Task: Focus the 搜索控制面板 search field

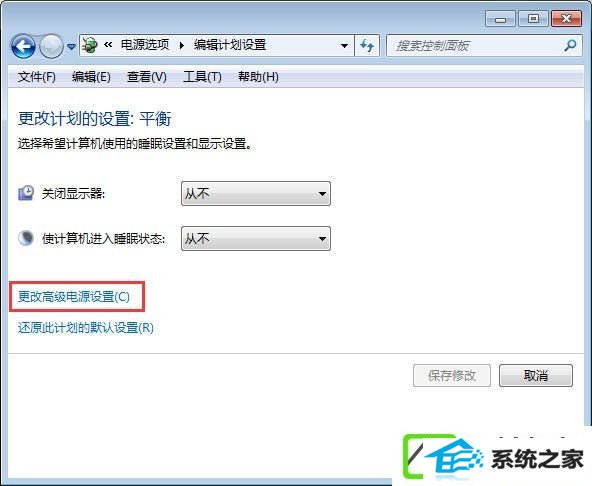Action: point(476,46)
